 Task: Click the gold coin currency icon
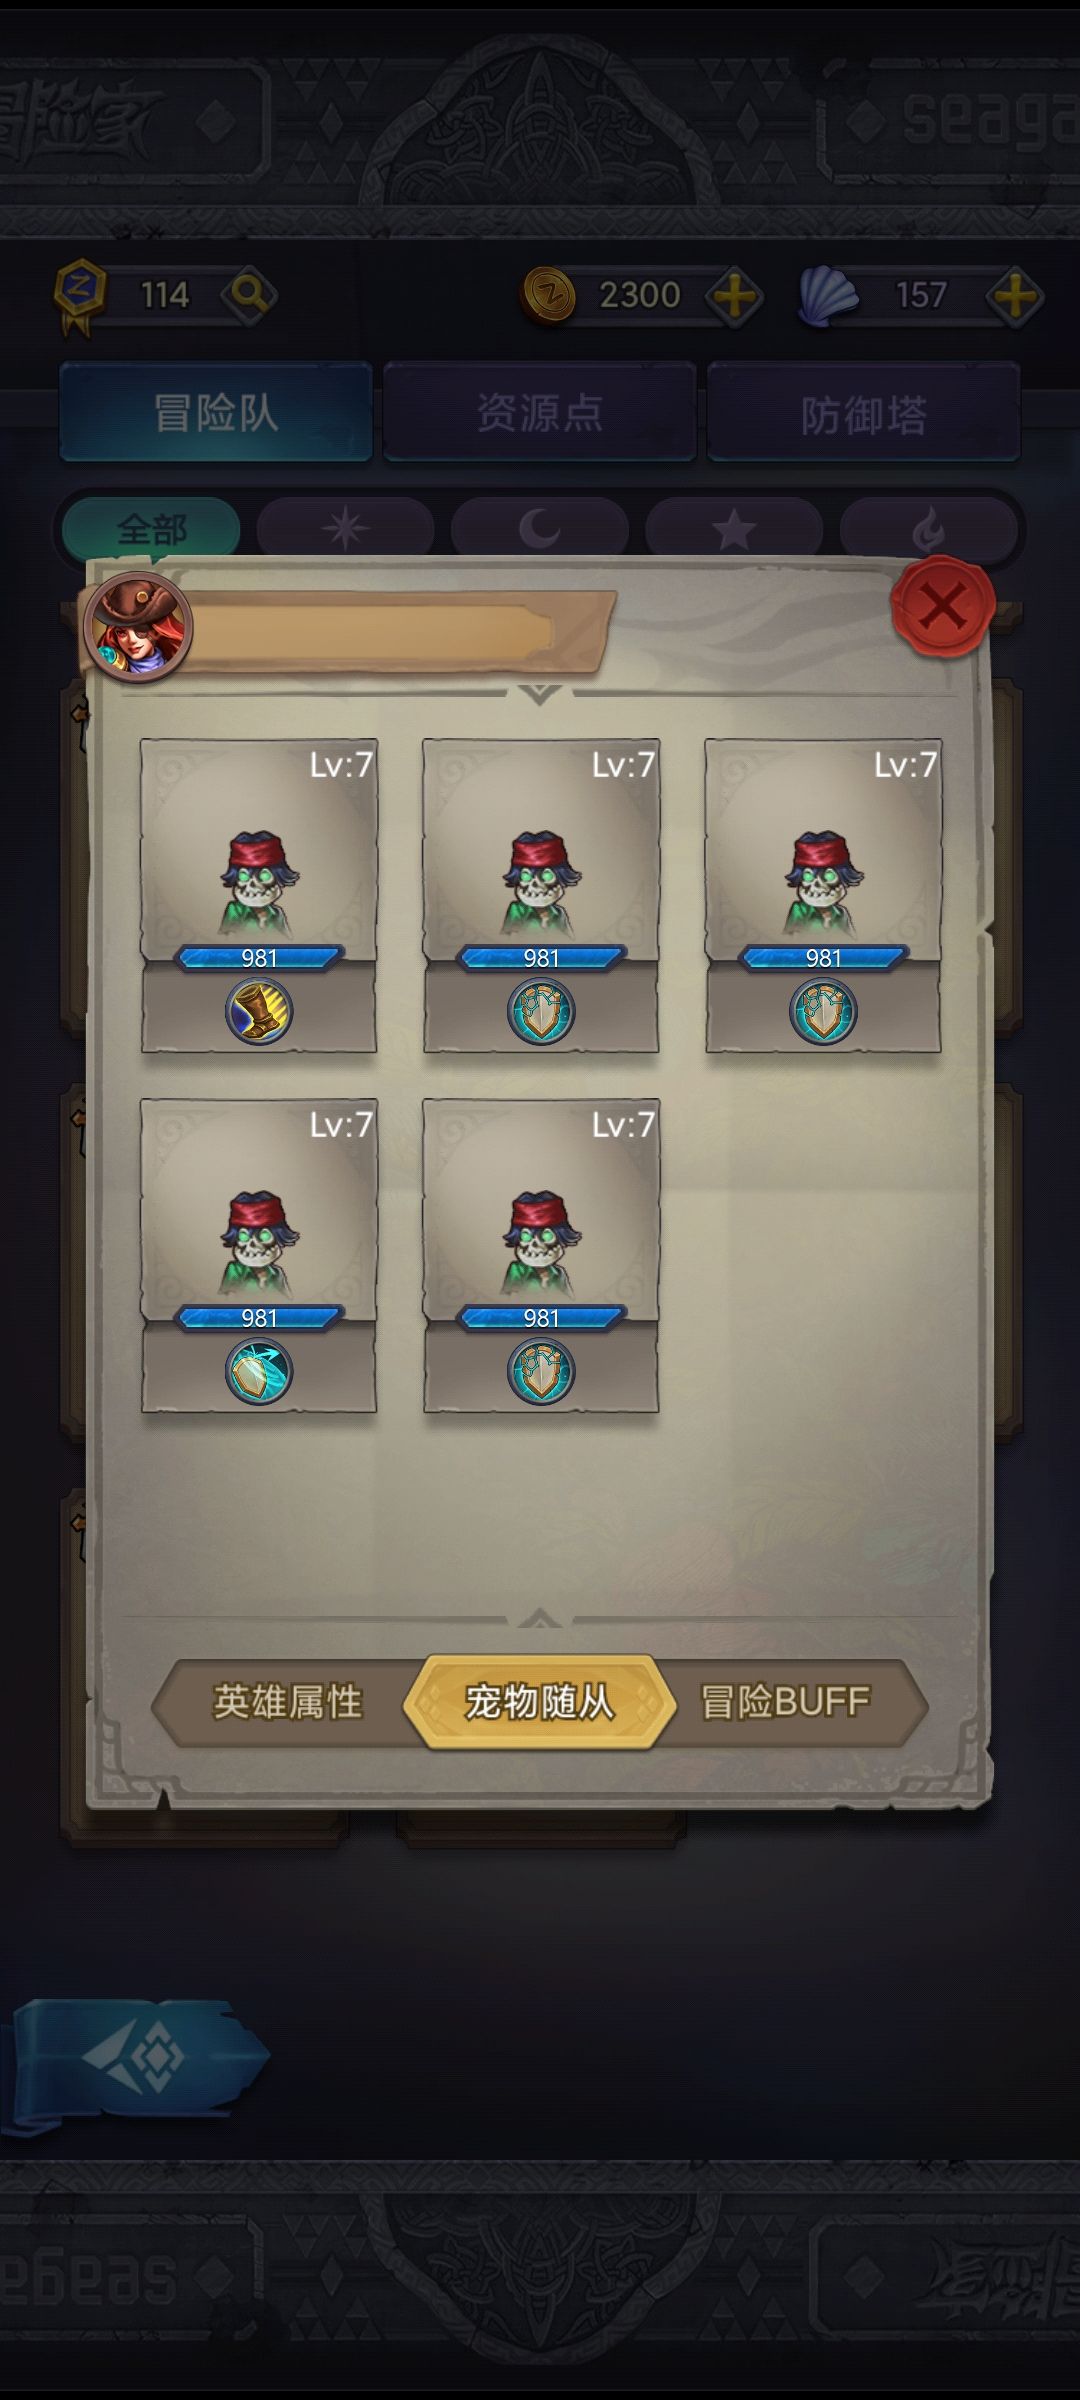coord(548,295)
